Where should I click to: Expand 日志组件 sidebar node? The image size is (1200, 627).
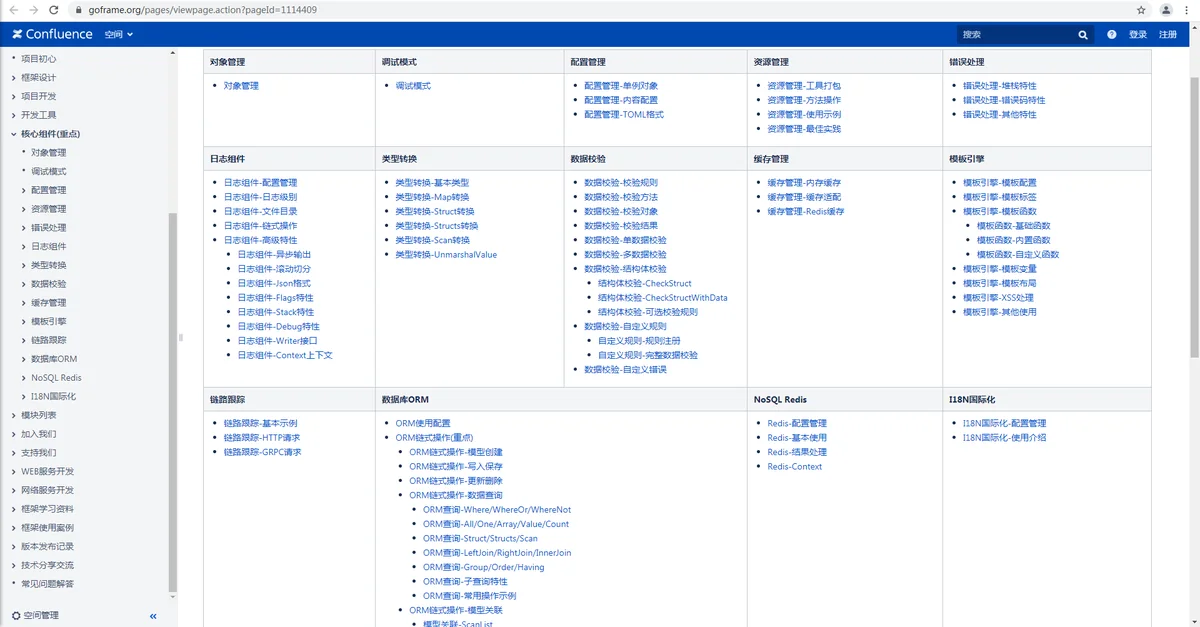(24, 246)
